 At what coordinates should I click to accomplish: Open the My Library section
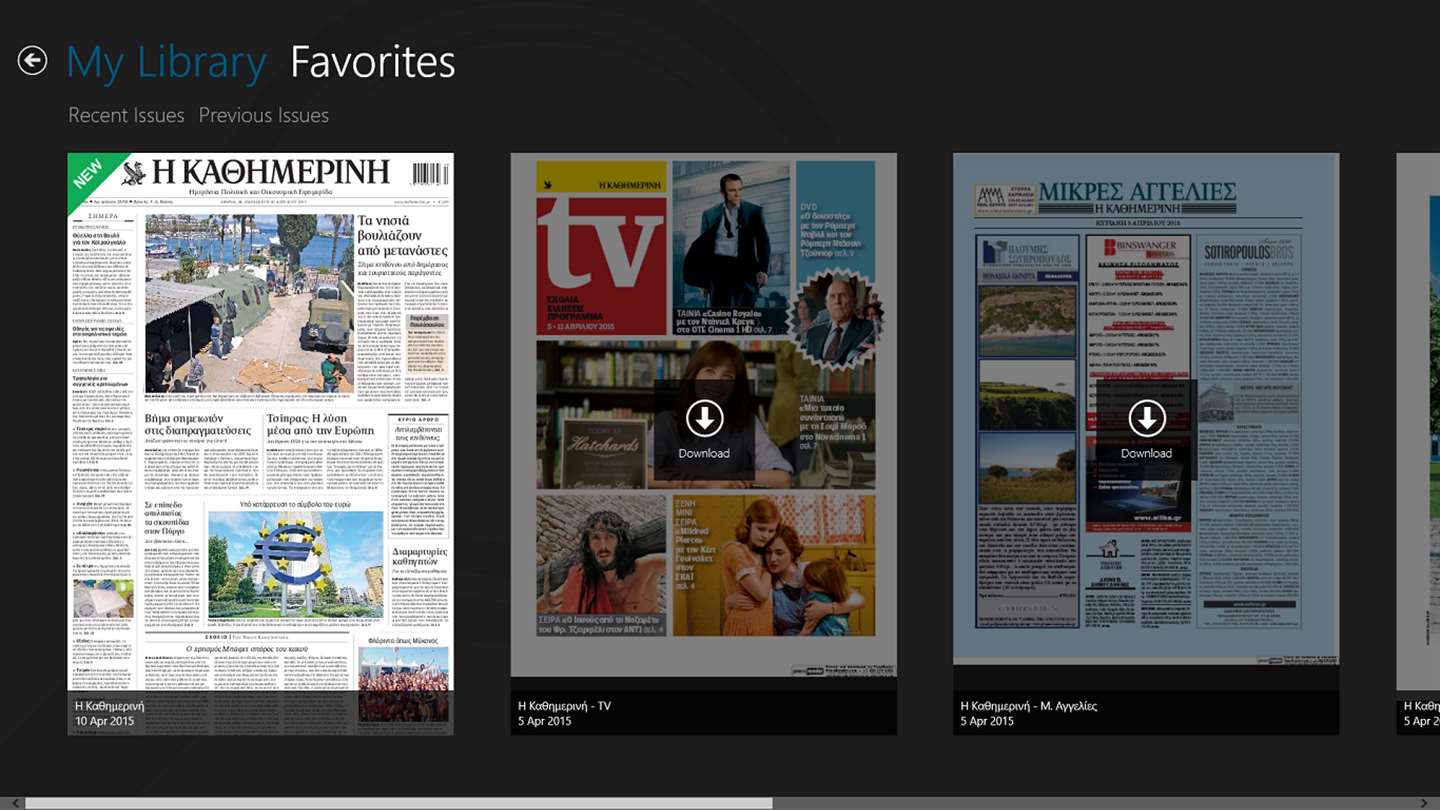(166, 62)
